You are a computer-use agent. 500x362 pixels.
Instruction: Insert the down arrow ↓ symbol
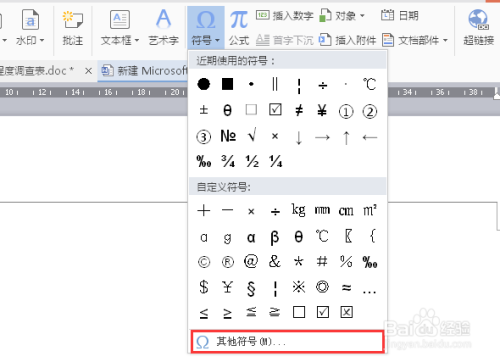299,137
